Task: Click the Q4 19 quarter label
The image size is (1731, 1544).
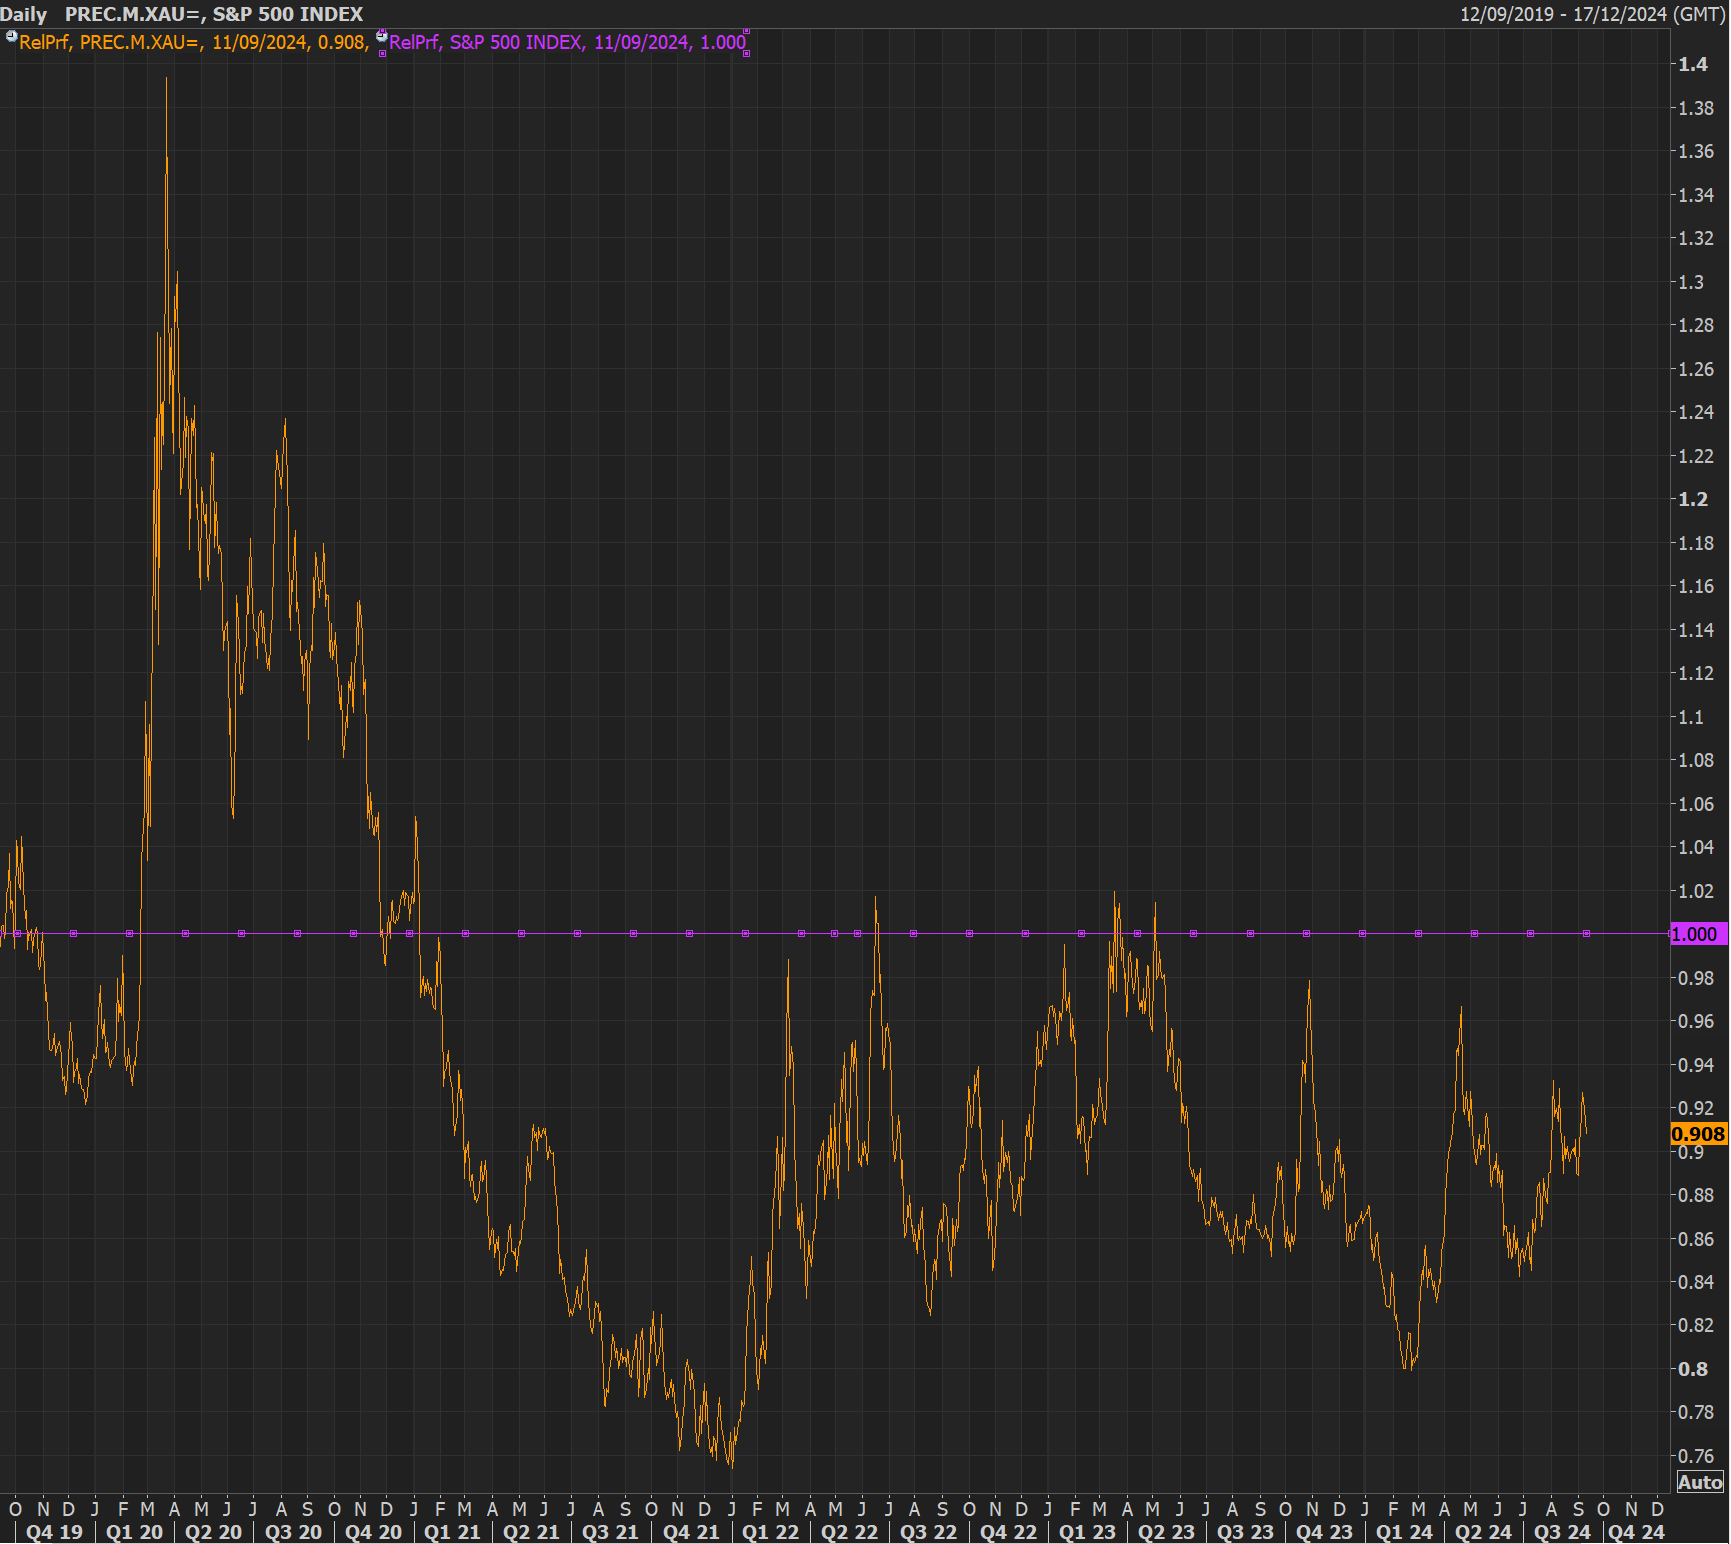Action: pyautogui.click(x=55, y=1532)
